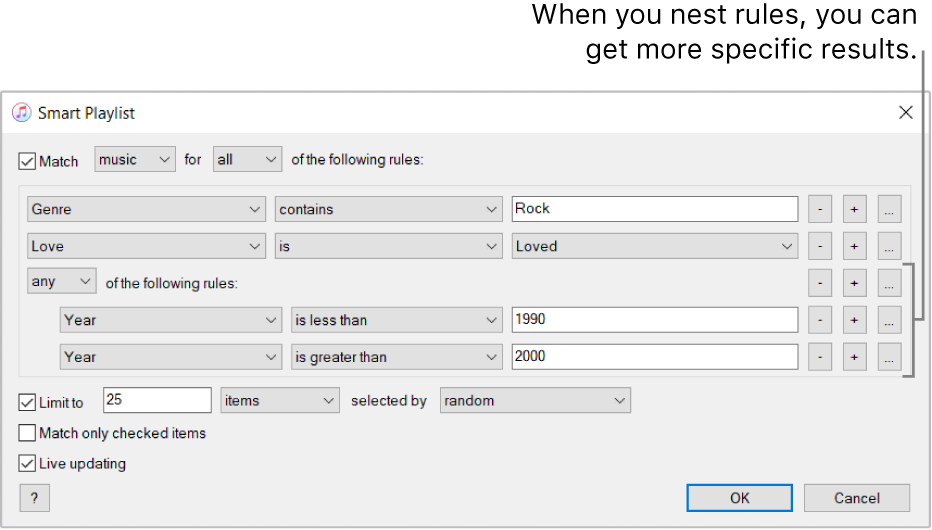932x530 pixels.
Task: Toggle the Limit to checkbox
Action: pos(27,402)
